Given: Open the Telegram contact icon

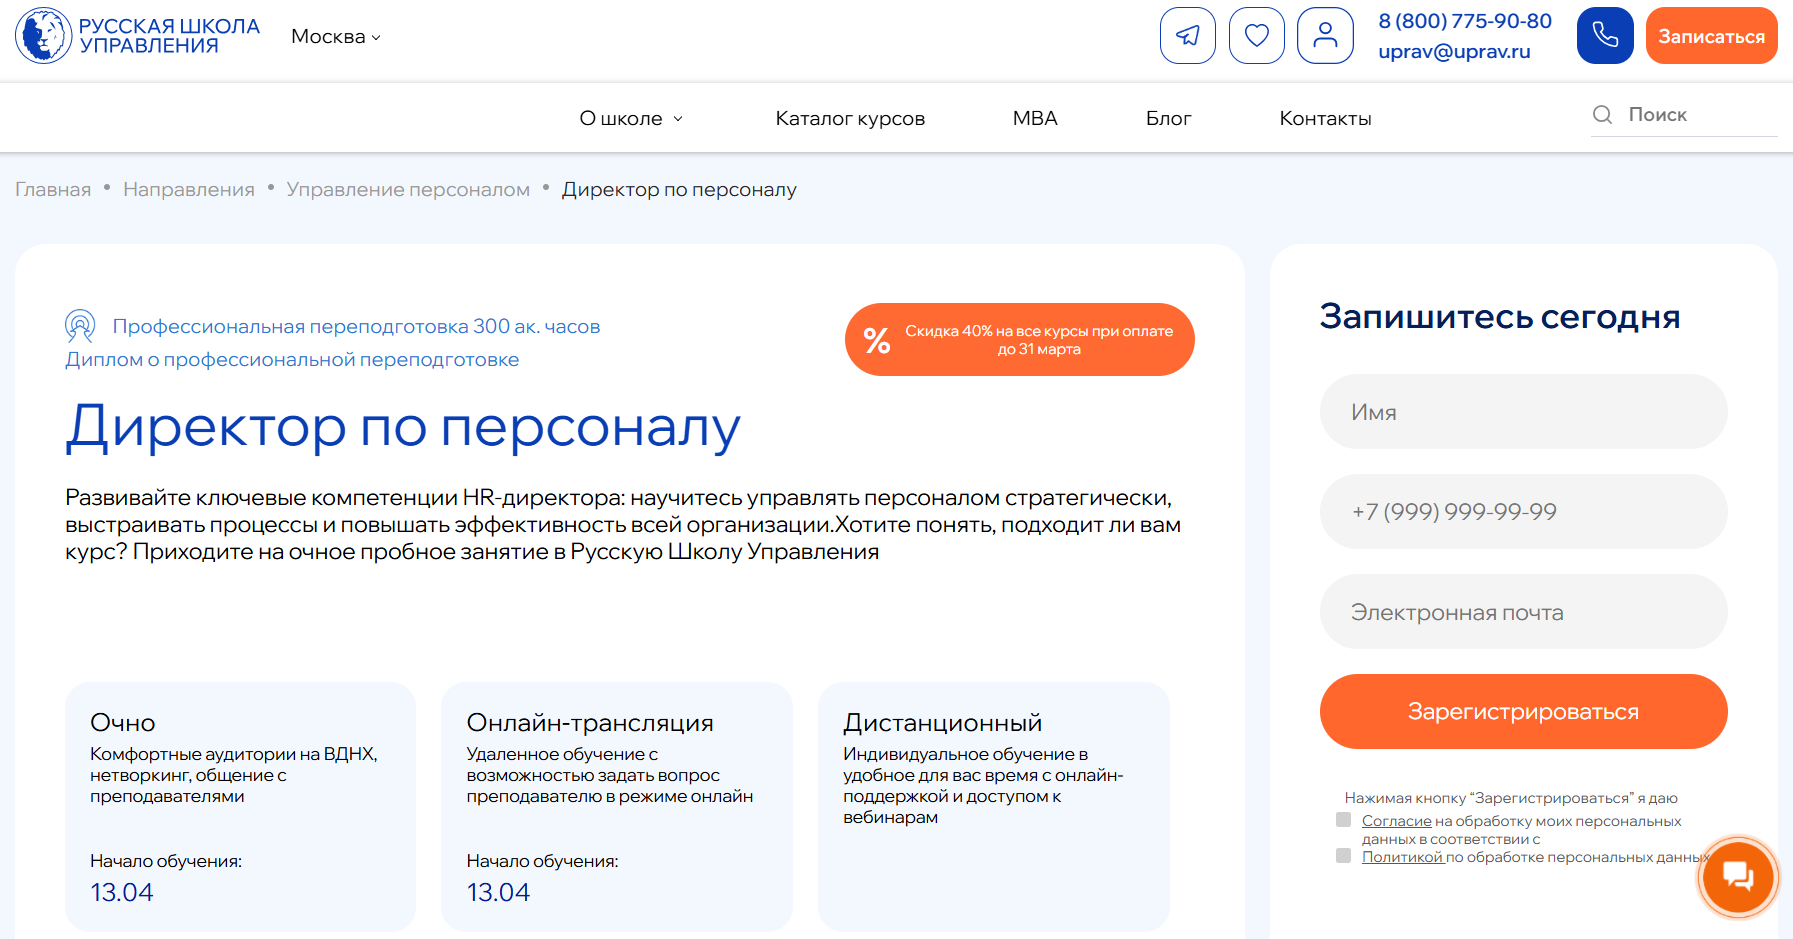Looking at the screenshot, I should pyautogui.click(x=1187, y=35).
